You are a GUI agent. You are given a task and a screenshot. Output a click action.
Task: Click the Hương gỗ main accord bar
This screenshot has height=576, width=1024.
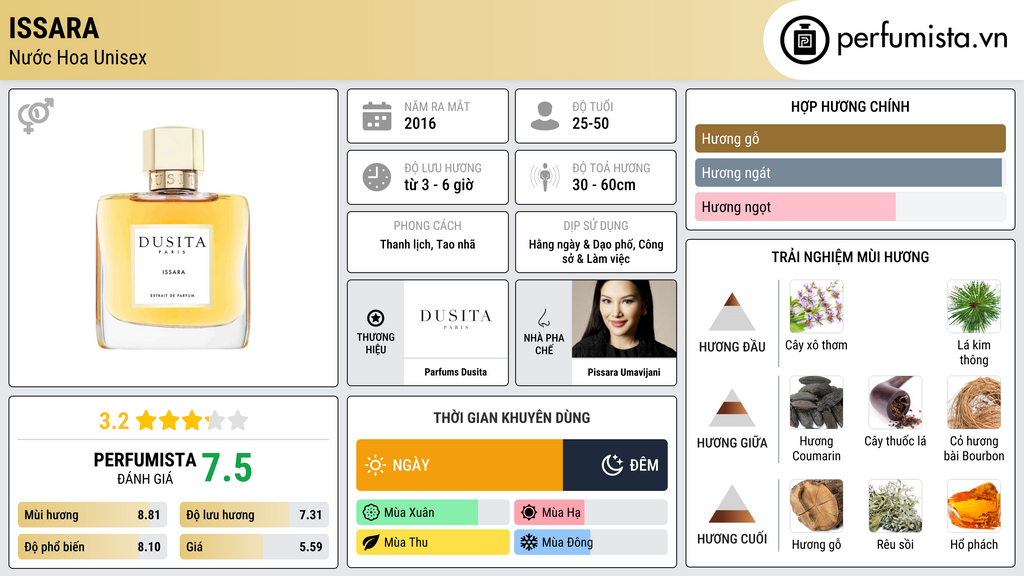(x=850, y=138)
